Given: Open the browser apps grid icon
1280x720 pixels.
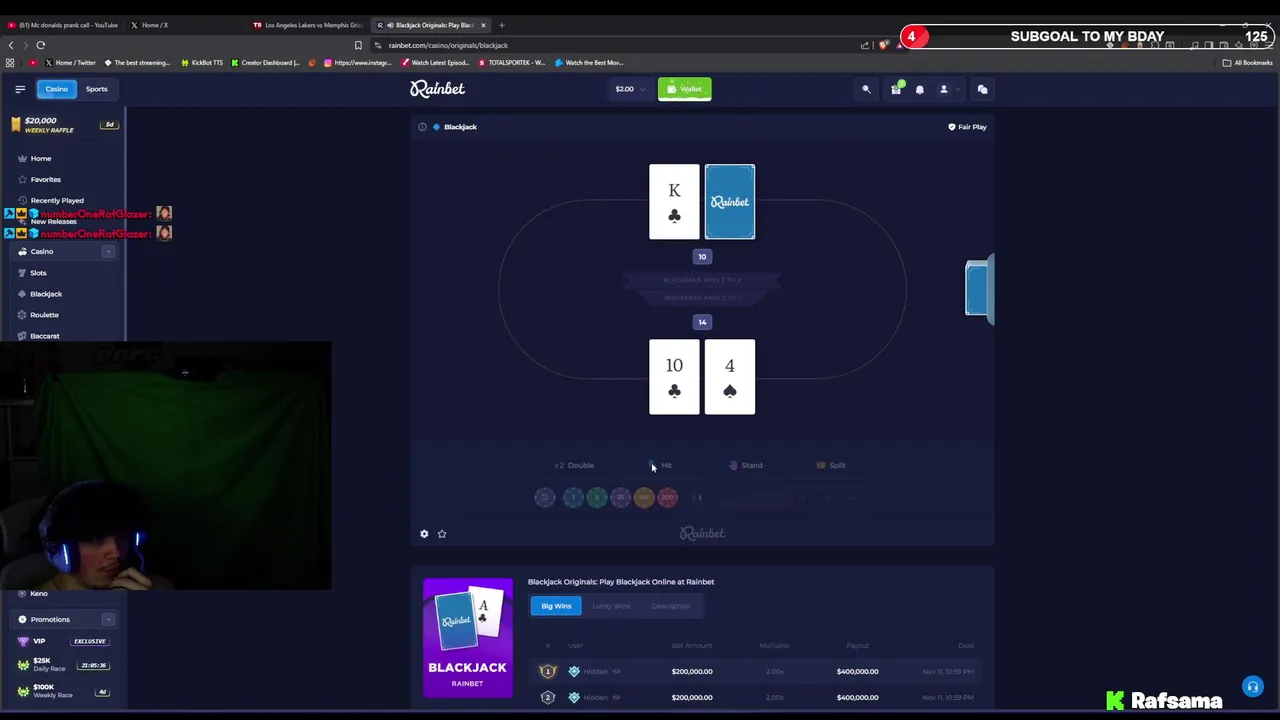Looking at the screenshot, I should pyautogui.click(x=10, y=63).
